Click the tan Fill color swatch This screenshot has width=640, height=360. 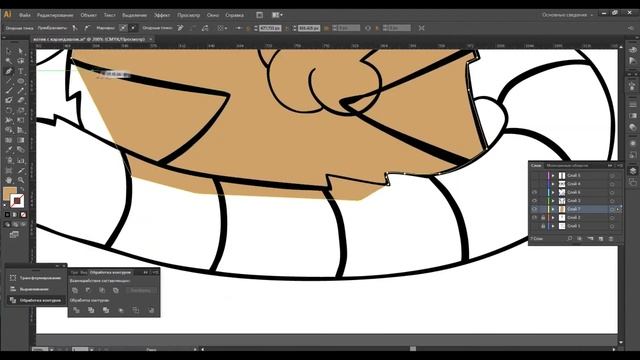coord(9,193)
